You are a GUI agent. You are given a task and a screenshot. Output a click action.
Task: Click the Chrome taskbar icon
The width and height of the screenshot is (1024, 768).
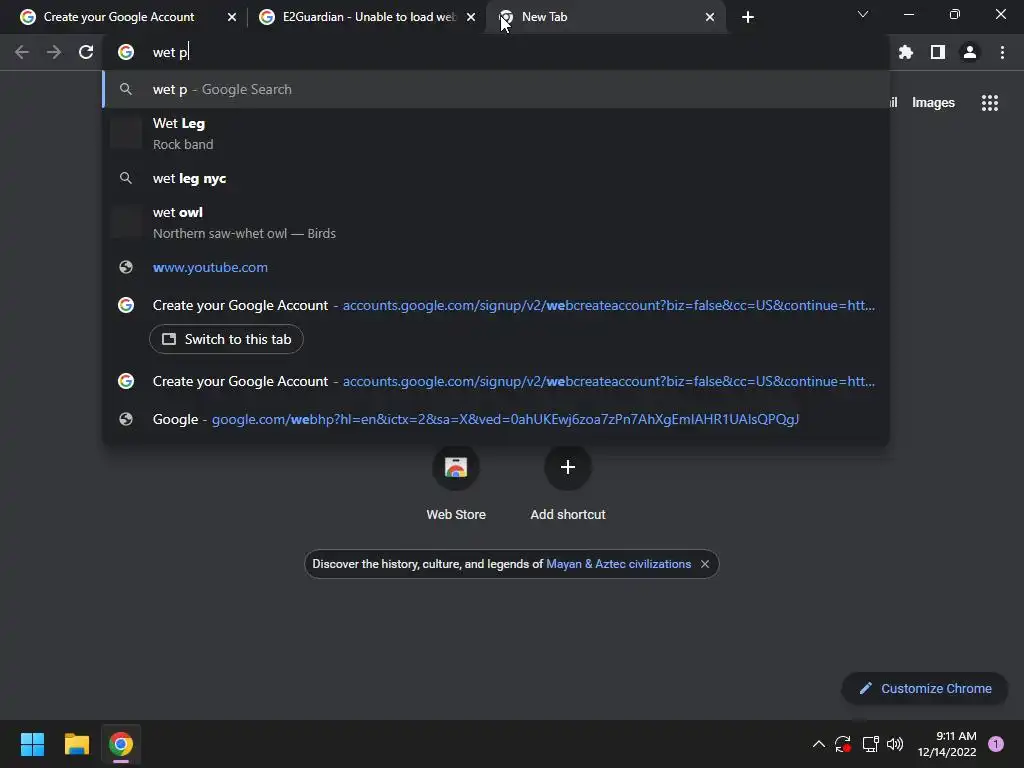(121, 744)
